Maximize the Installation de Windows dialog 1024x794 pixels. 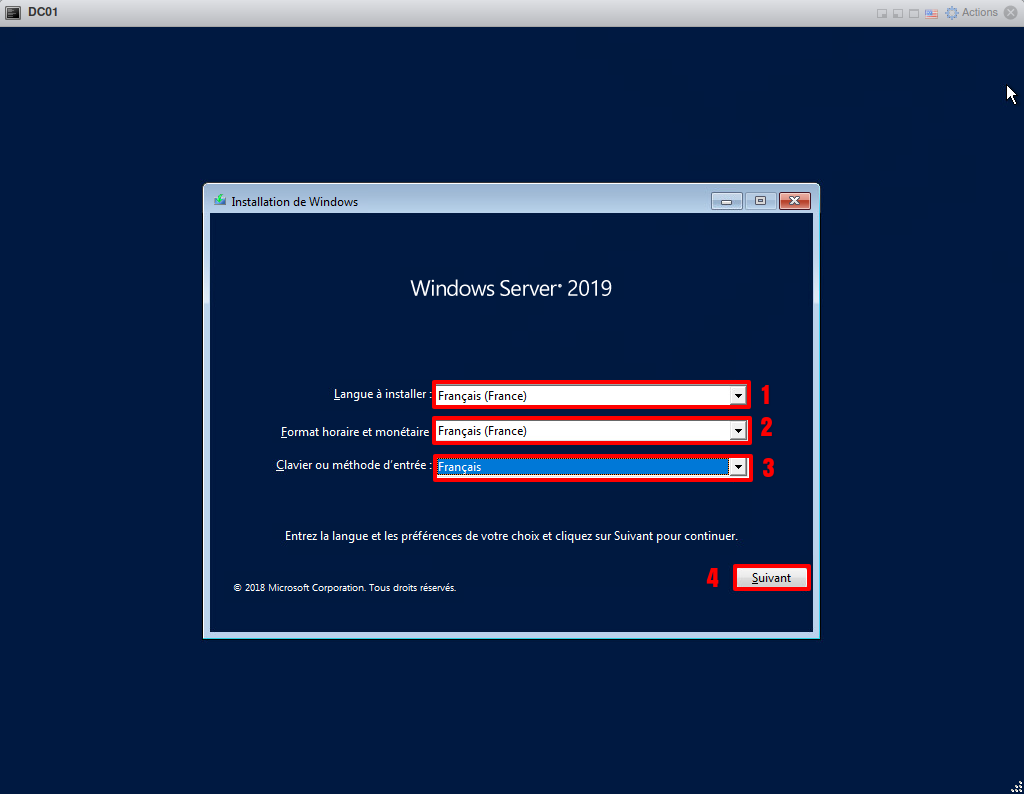760,201
